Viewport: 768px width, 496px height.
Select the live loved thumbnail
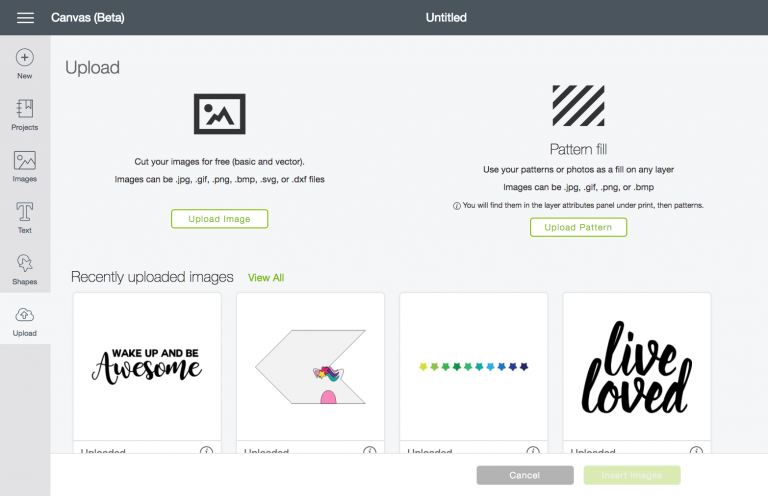[637, 367]
